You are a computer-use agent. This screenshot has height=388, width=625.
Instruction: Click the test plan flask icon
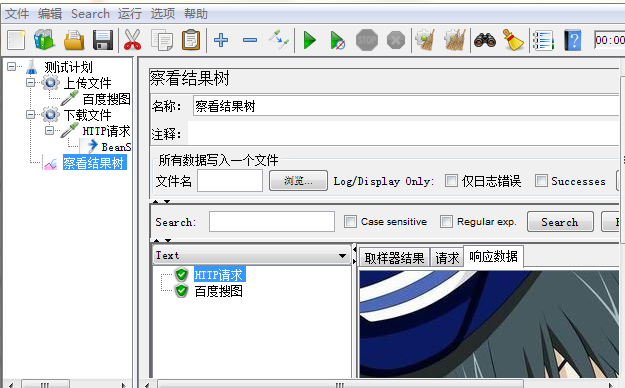point(31,67)
